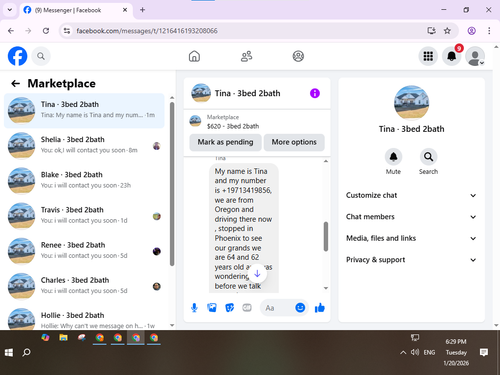Select the Messenger | Facebook browser tab
The height and width of the screenshot is (375, 500).
(x=76, y=10)
